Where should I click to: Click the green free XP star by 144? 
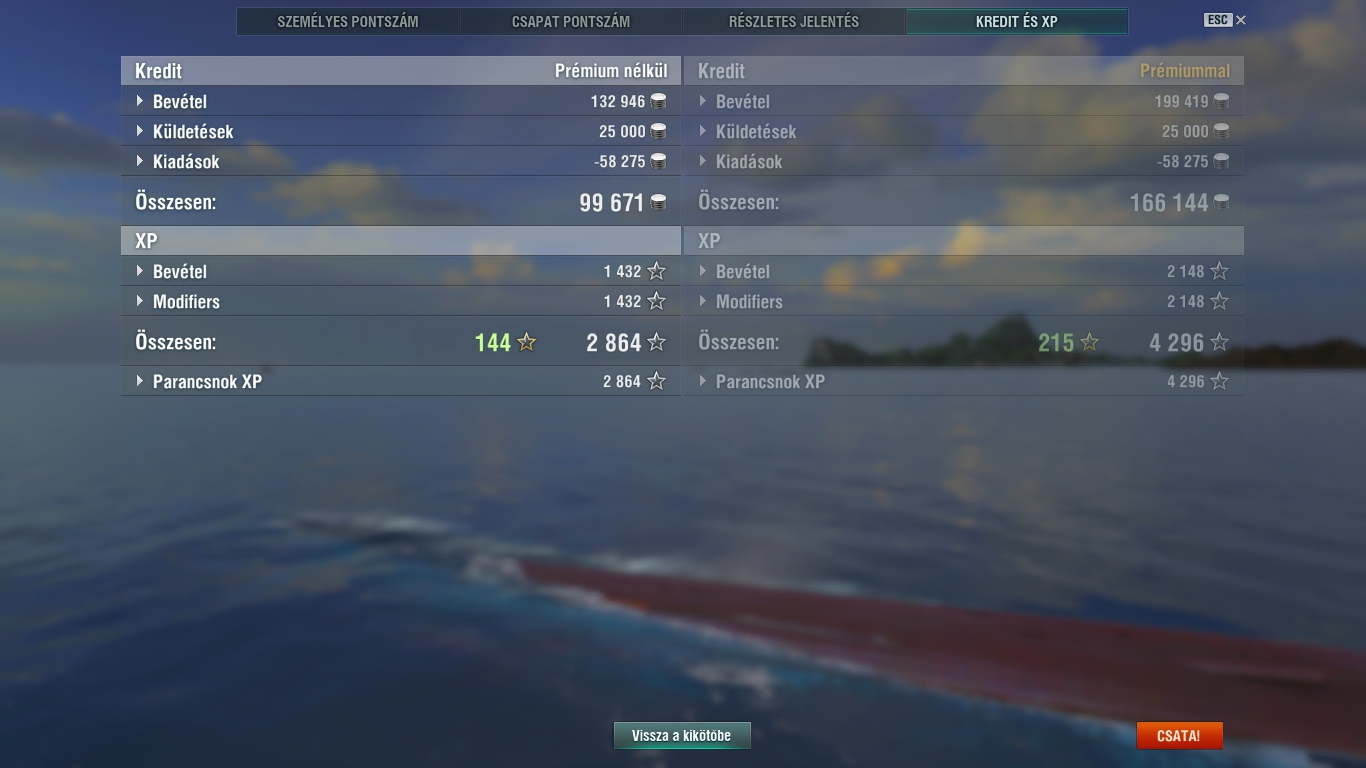(527, 343)
